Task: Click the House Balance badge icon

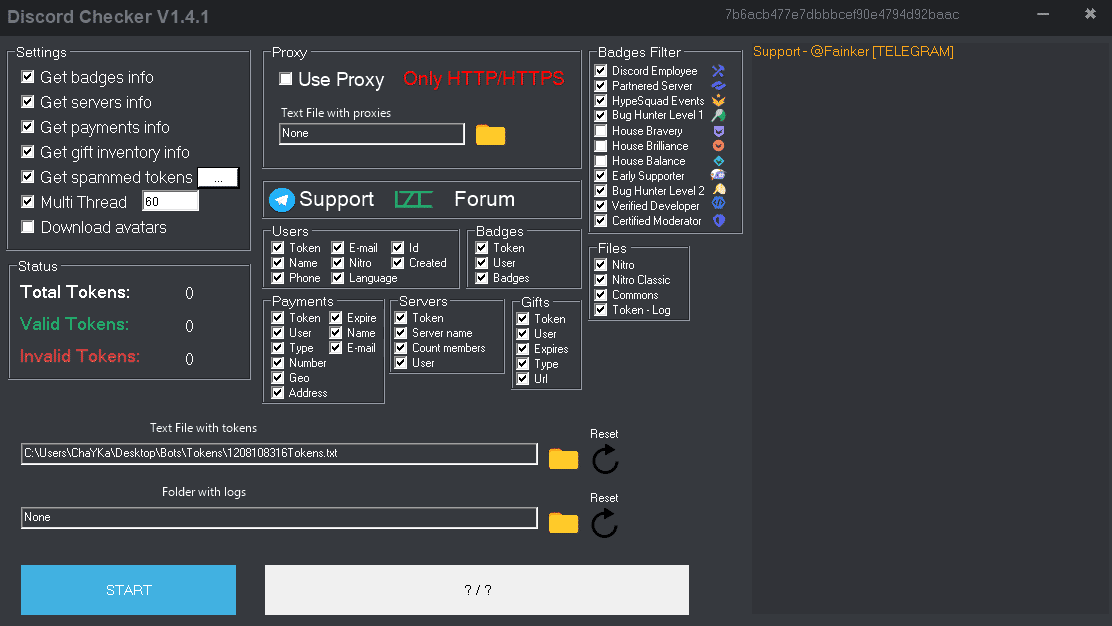Action: coord(718,161)
